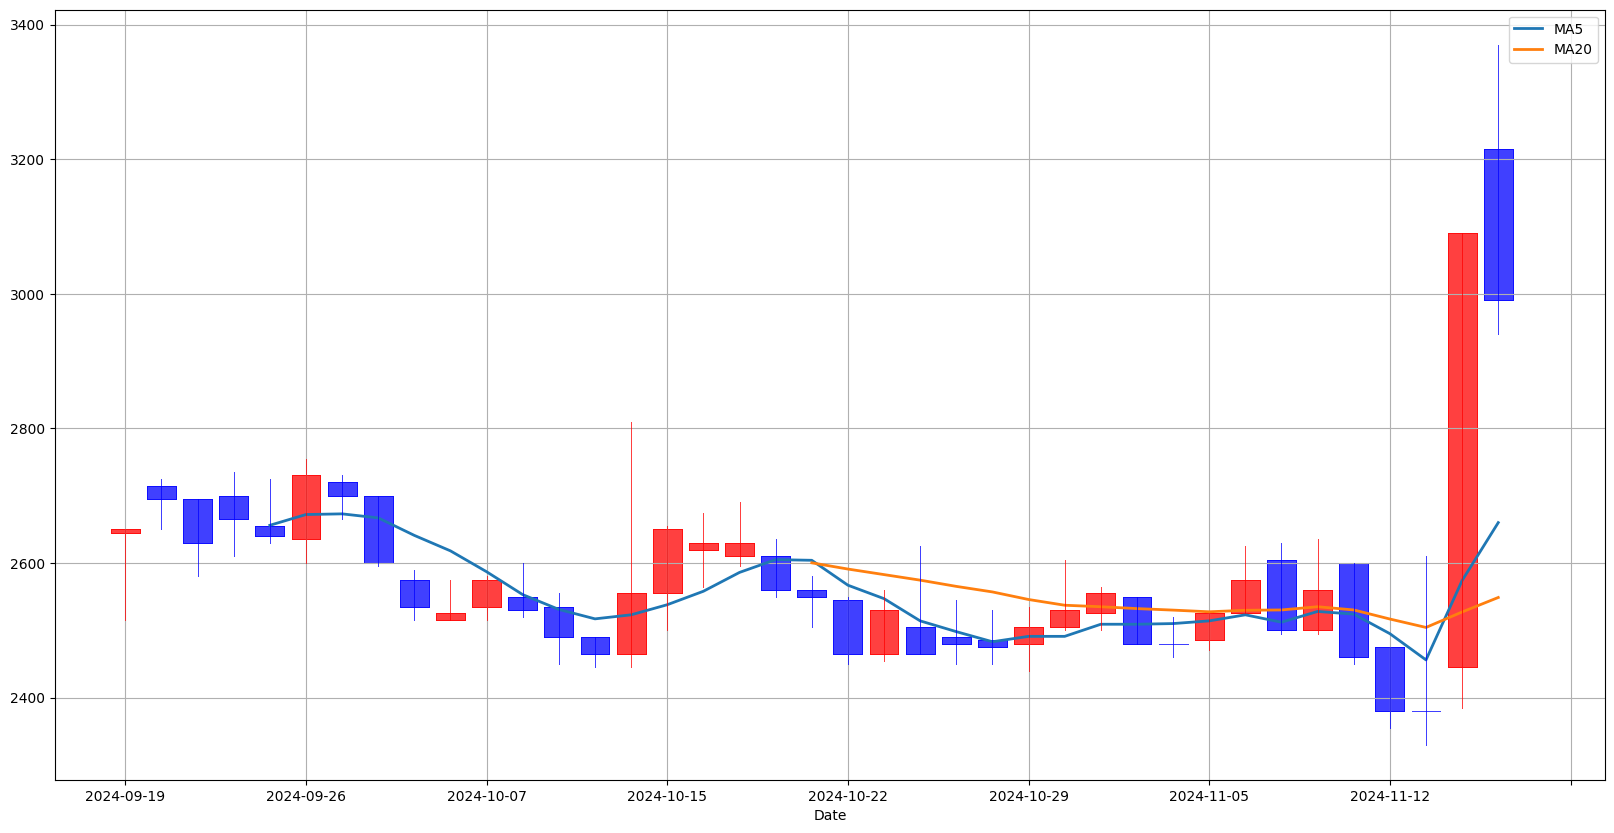Click the blue candle on 2024-10-22
Screen dimensions: 1614x833
(x=848, y=627)
